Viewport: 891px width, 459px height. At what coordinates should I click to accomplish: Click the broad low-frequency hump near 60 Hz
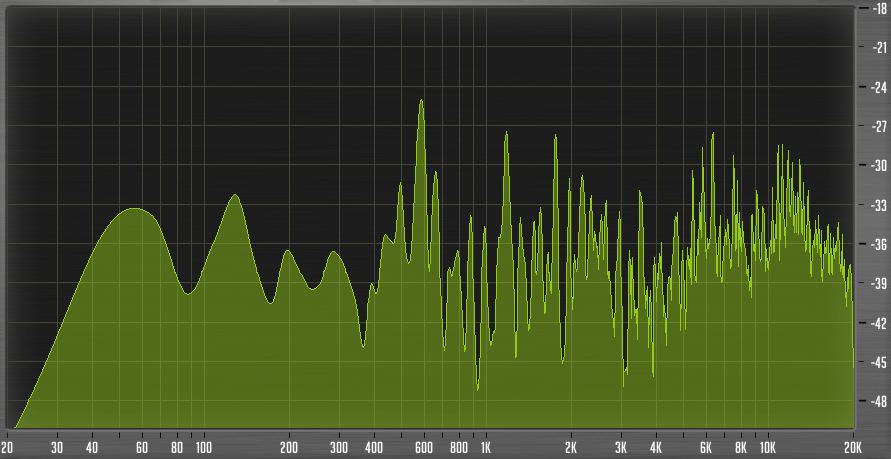[x=134, y=210]
